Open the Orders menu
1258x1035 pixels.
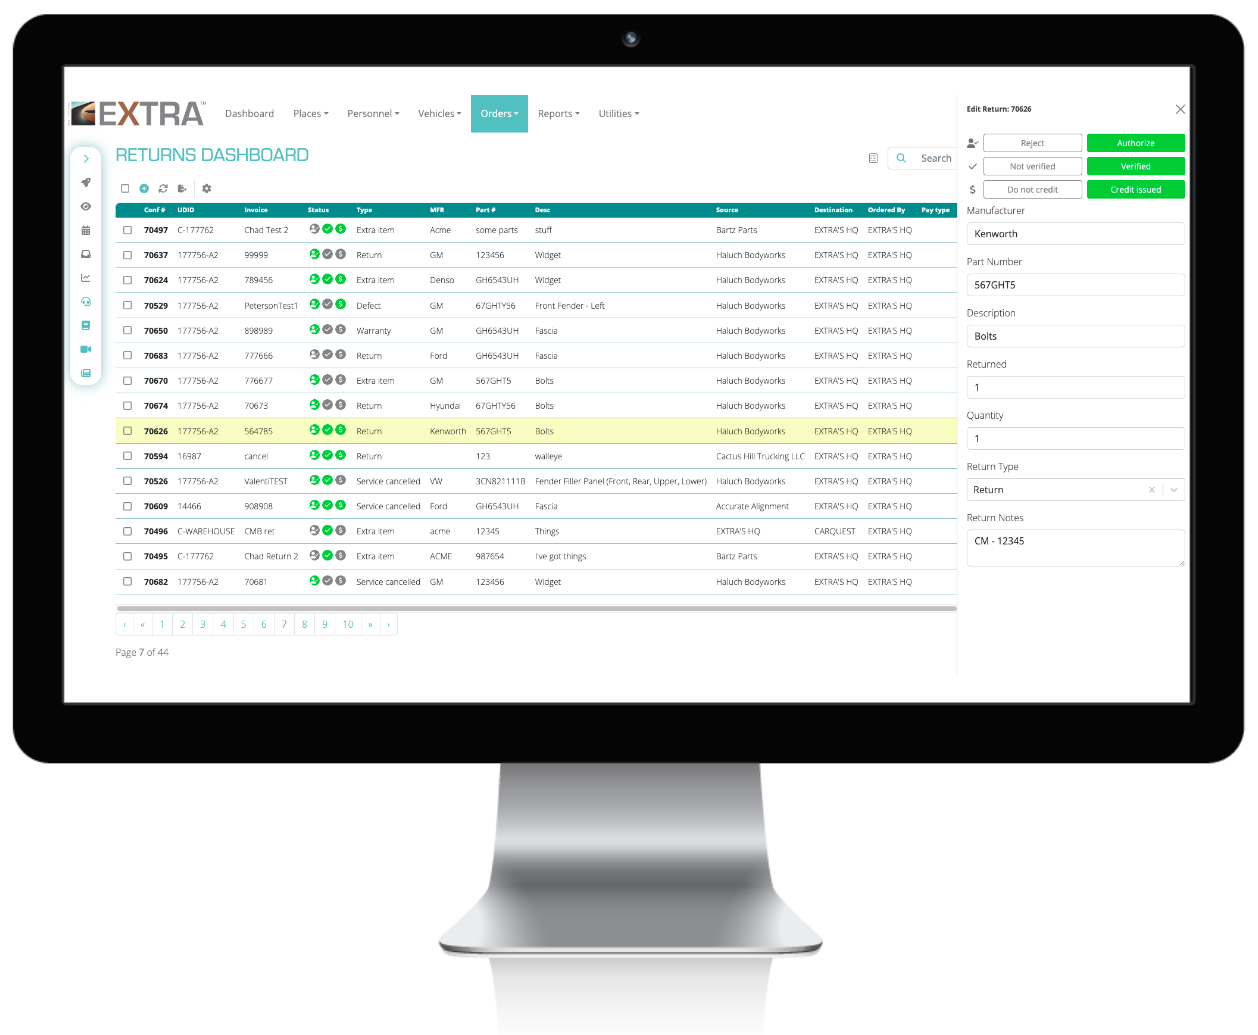[x=498, y=113]
